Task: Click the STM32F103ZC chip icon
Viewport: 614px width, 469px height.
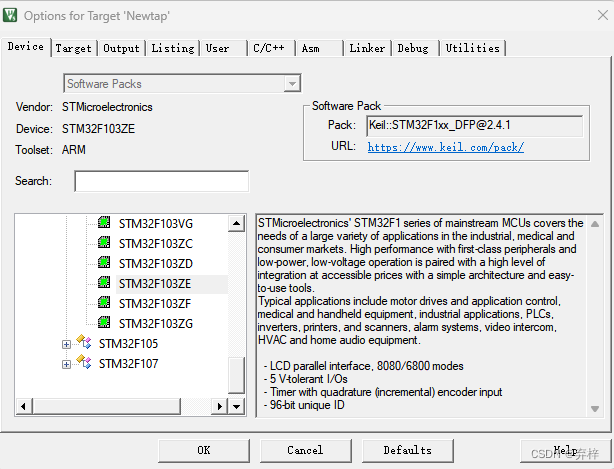Action: coord(104,242)
